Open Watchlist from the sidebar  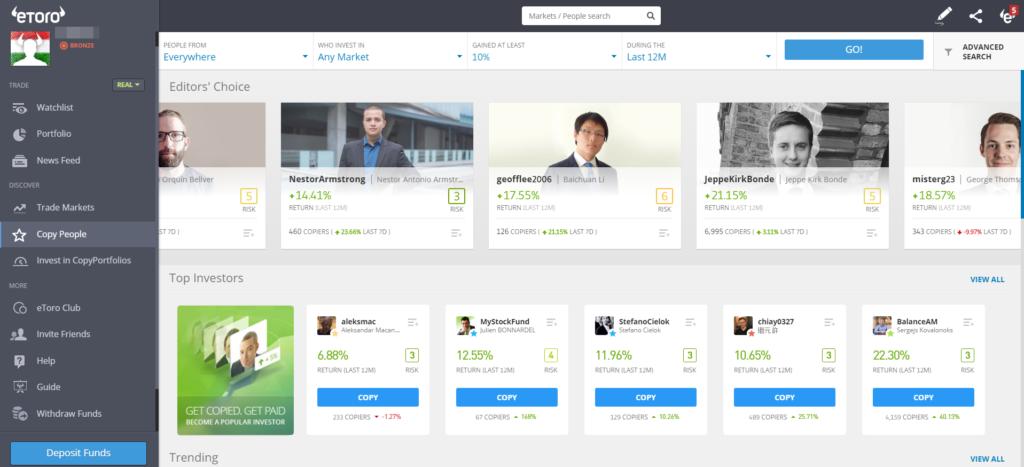click(56, 107)
